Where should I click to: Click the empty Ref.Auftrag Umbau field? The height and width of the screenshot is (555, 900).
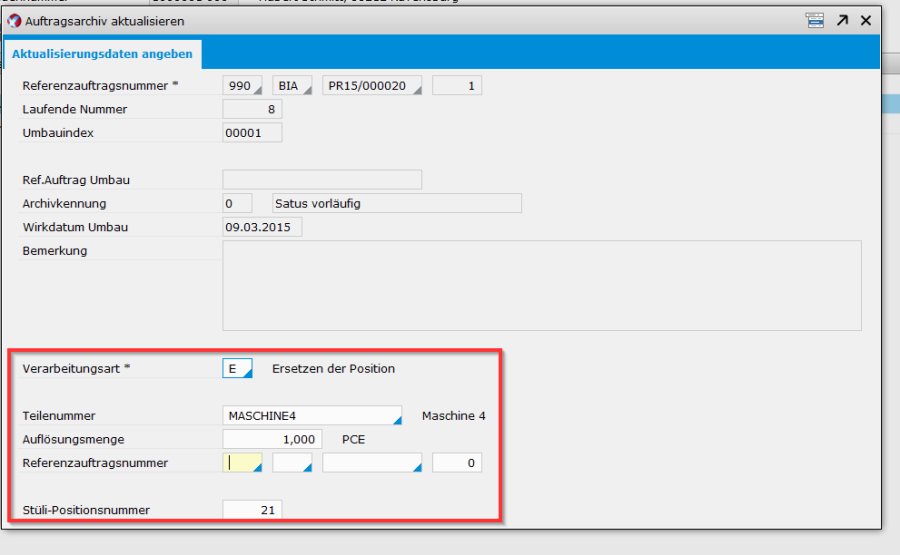(x=321, y=180)
